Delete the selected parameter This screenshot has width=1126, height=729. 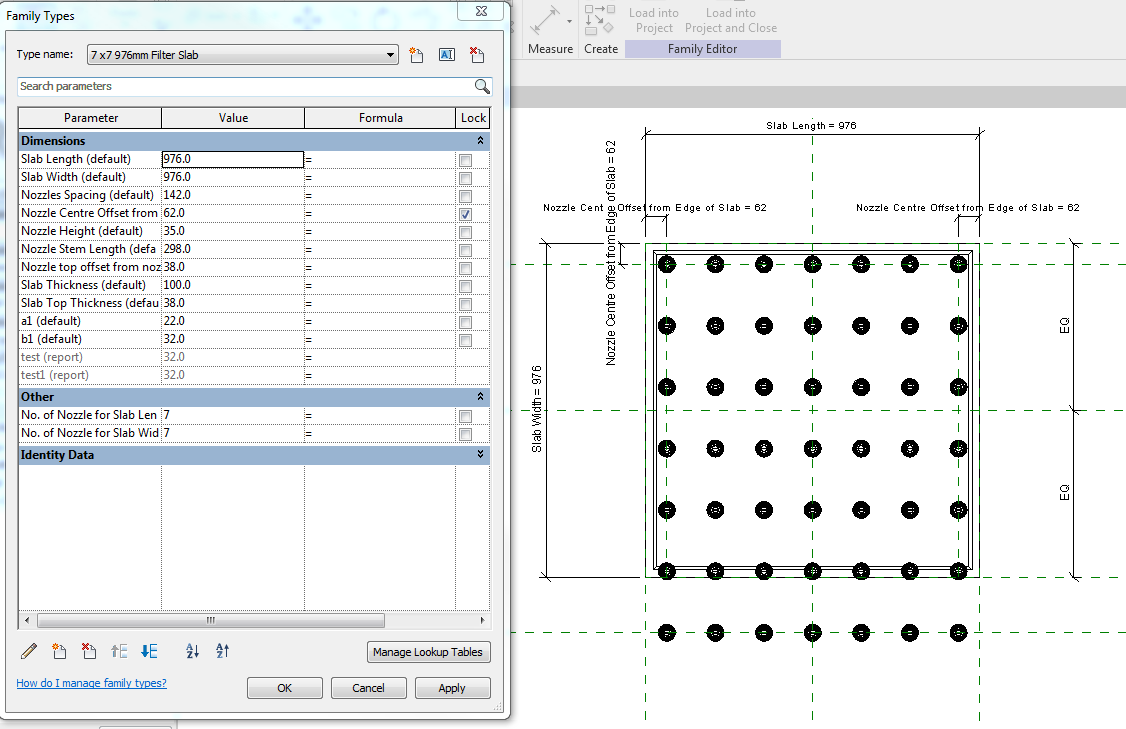pos(89,651)
